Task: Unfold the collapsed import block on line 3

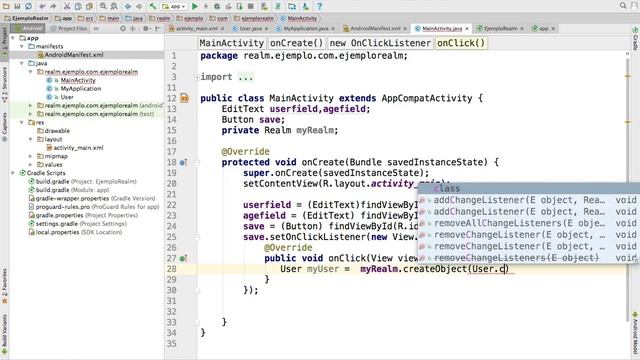Action: (197, 77)
